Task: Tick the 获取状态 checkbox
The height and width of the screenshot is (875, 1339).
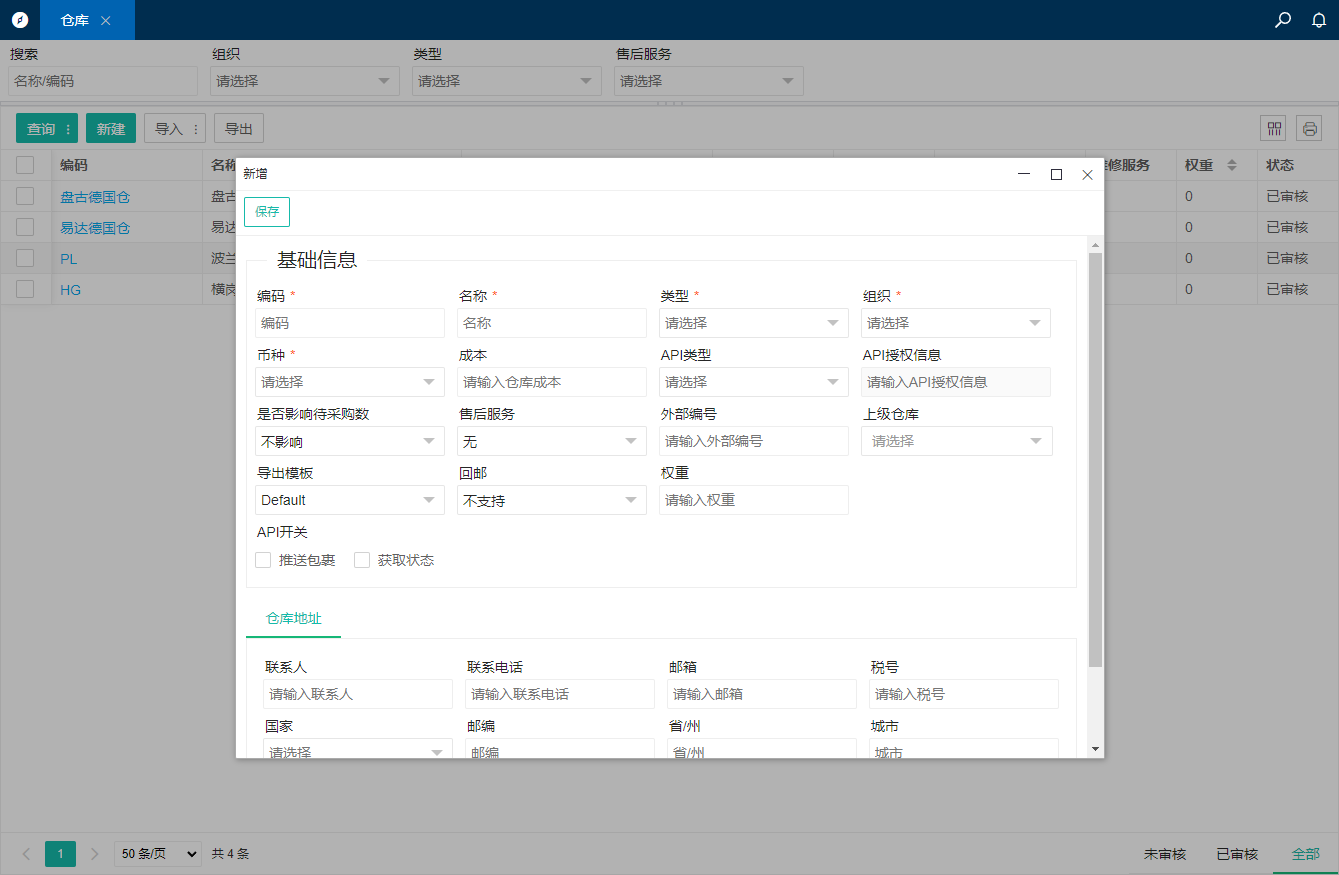Action: 362,560
